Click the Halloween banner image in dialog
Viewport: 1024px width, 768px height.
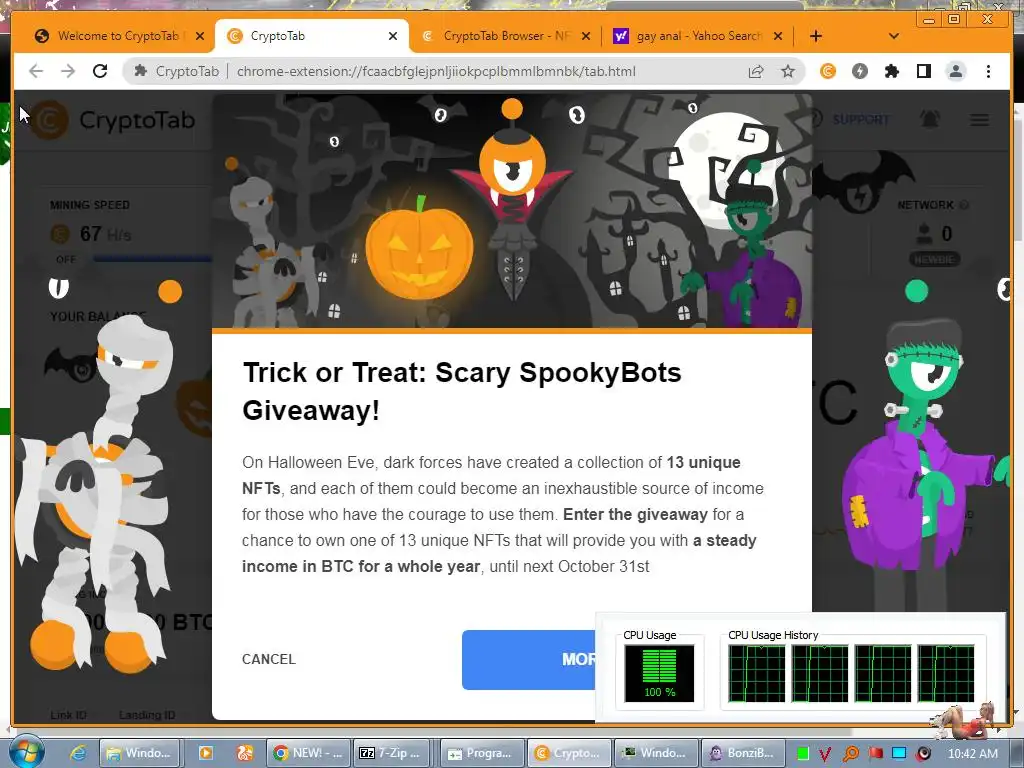(511, 211)
